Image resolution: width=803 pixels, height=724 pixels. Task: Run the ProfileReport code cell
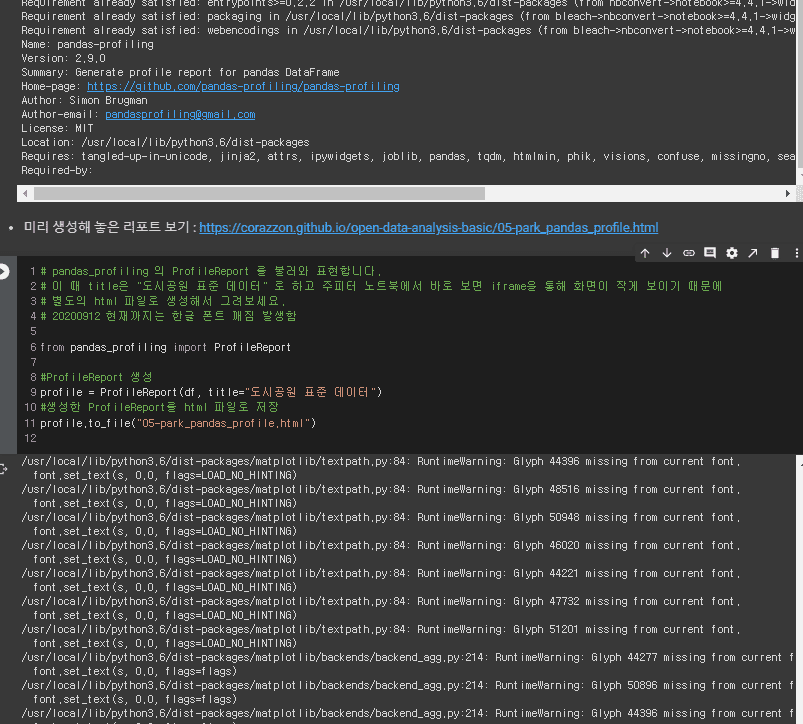point(4,271)
